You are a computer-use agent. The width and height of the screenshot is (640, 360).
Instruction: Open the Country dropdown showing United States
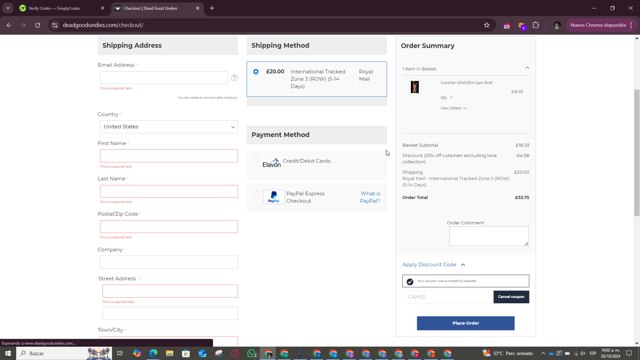coord(169,127)
